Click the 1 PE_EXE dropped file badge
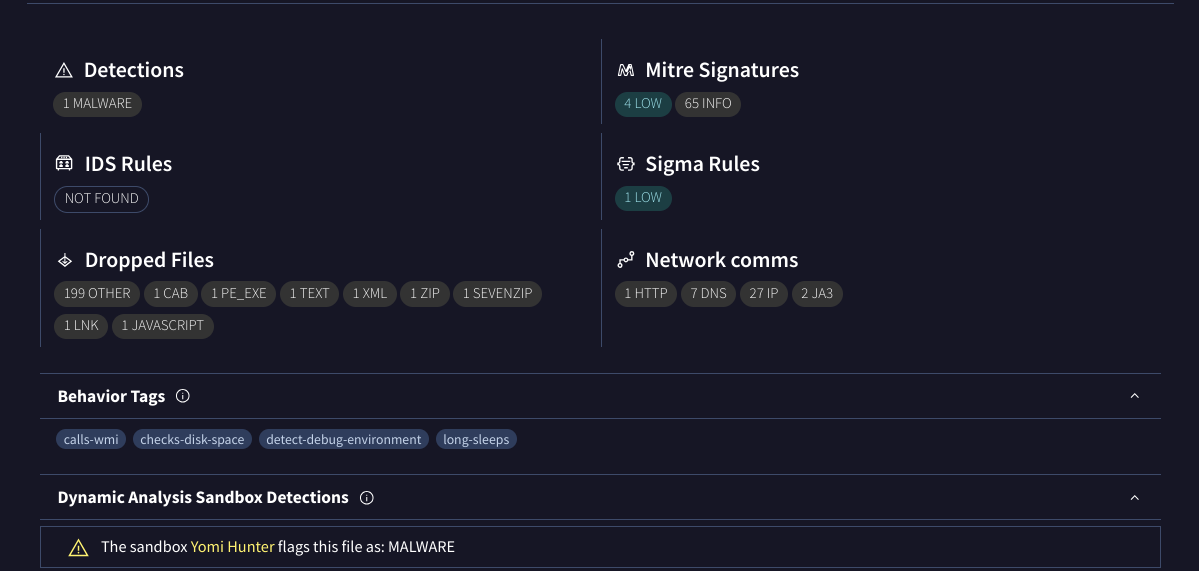The image size is (1199, 571). 239,294
